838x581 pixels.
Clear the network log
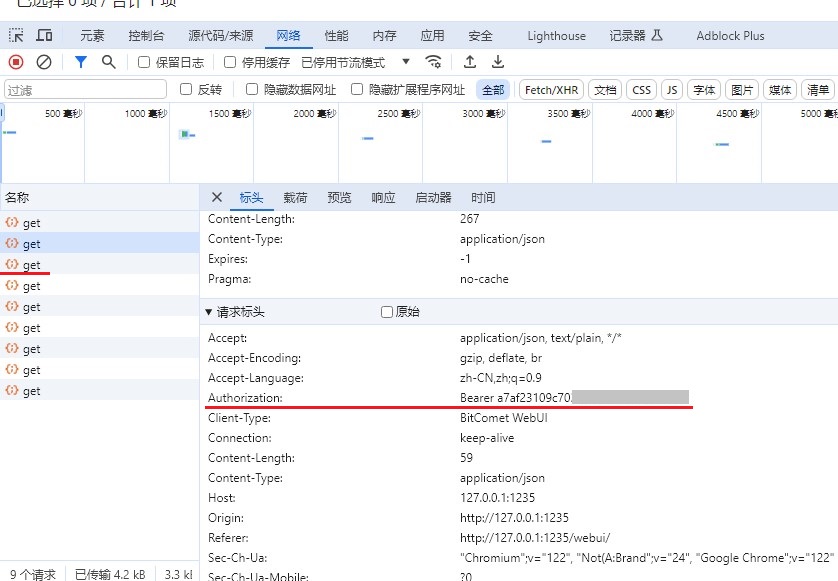pos(44,62)
